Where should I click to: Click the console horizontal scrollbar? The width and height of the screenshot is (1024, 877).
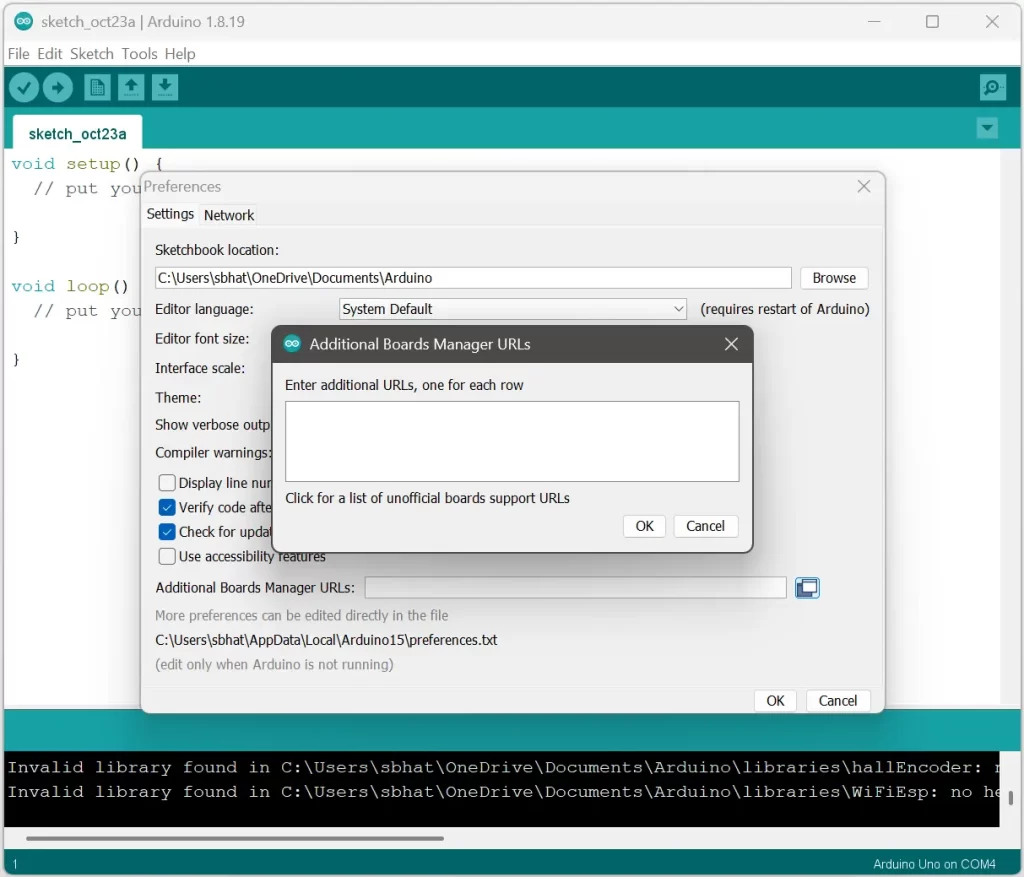click(235, 838)
